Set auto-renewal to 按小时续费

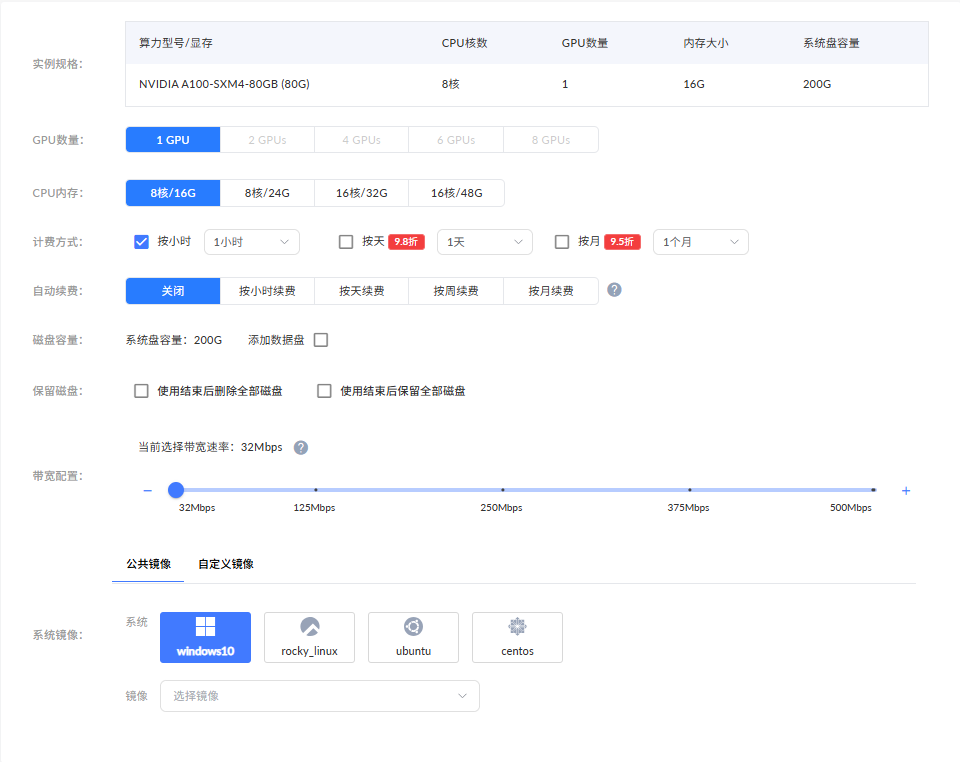268,291
